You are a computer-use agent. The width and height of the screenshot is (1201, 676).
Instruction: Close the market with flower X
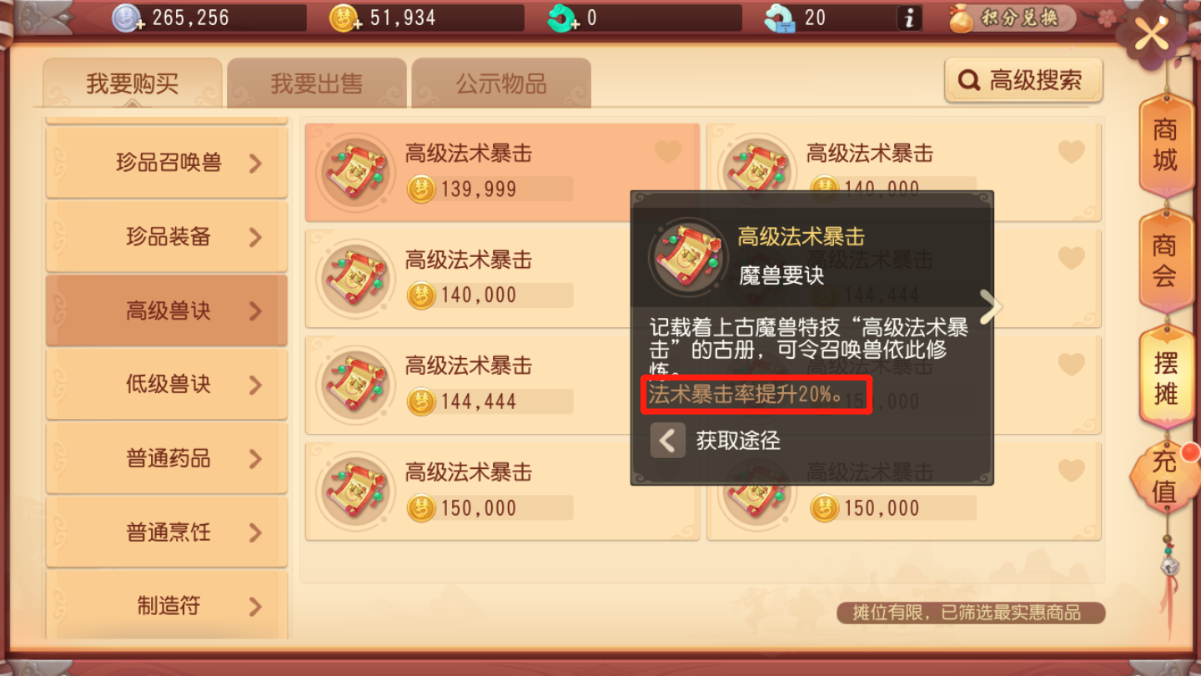1151,36
